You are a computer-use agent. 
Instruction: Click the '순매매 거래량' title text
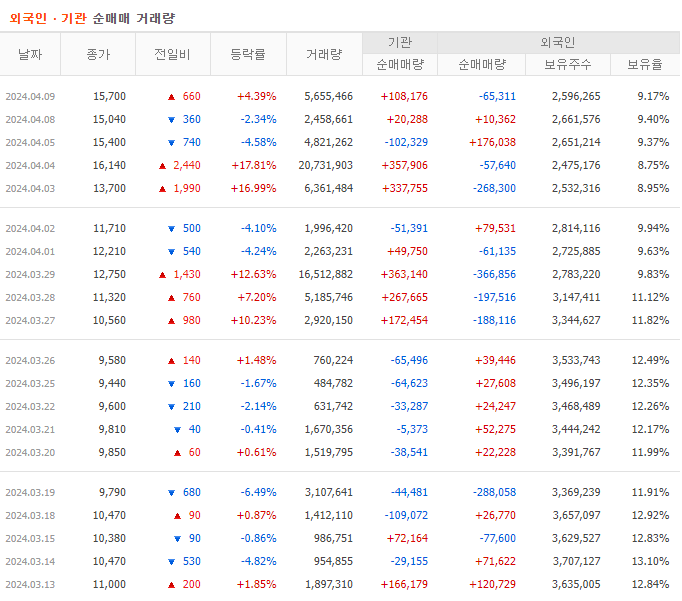tap(134, 18)
